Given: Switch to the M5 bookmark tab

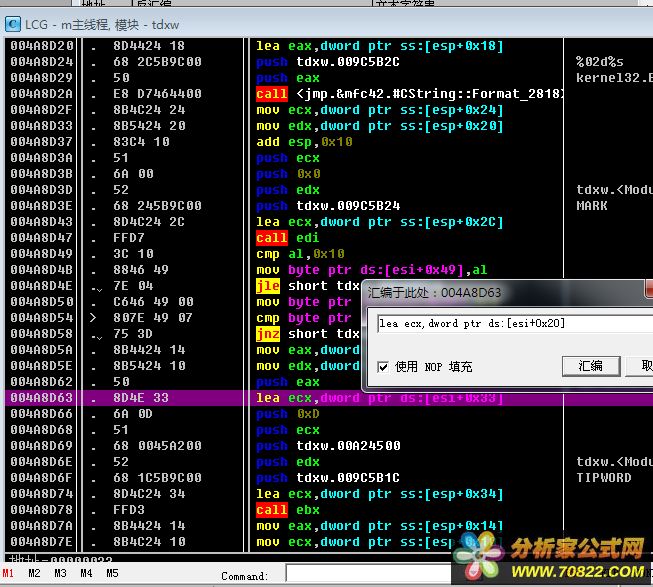Looking at the screenshot, I should pos(112,573).
